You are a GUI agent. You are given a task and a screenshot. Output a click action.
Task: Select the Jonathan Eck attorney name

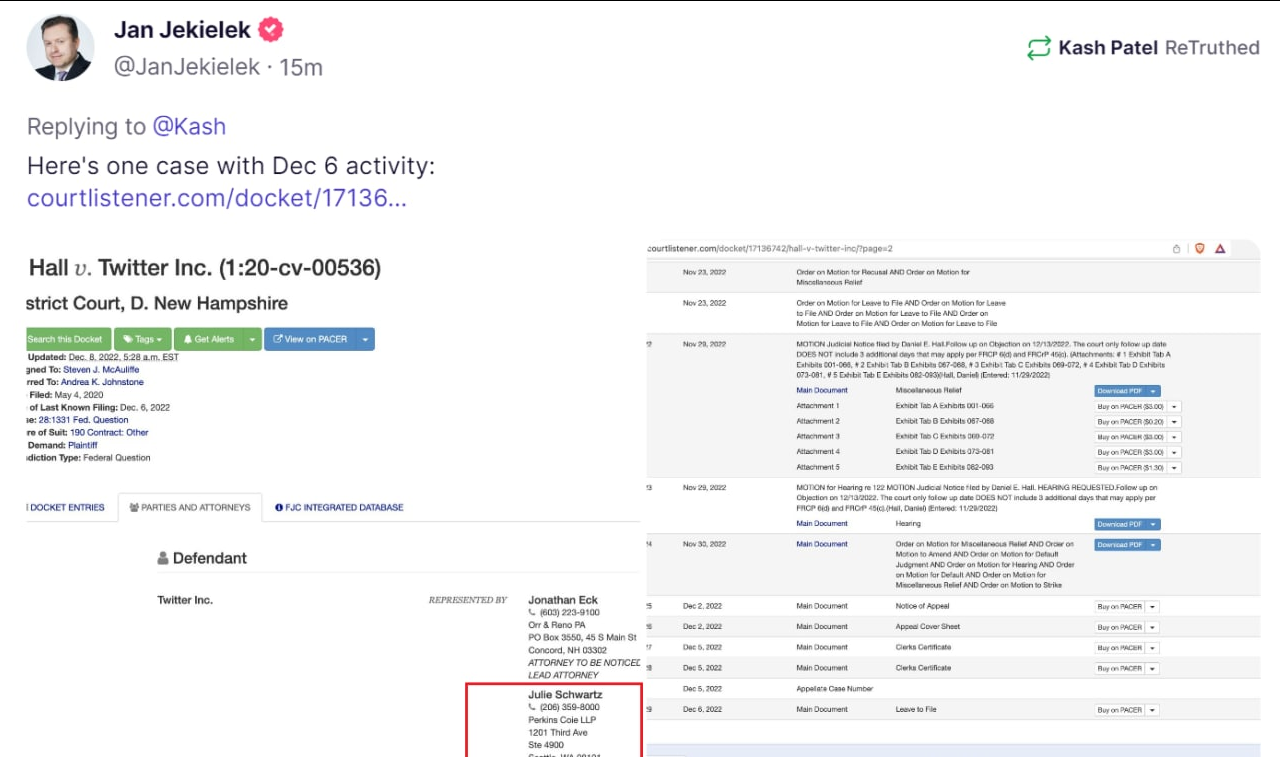(563, 600)
